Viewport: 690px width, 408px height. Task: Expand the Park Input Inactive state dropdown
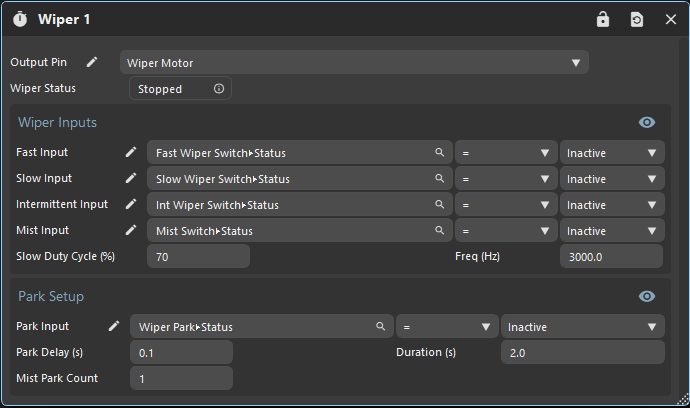[x=582, y=327]
